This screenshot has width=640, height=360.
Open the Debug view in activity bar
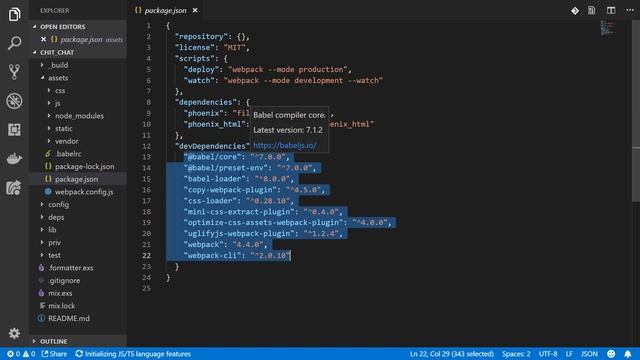pos(14,101)
